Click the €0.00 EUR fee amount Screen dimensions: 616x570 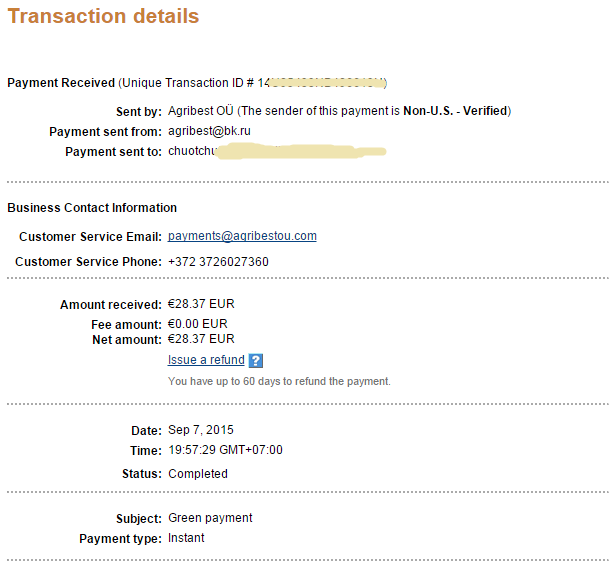[x=198, y=324]
